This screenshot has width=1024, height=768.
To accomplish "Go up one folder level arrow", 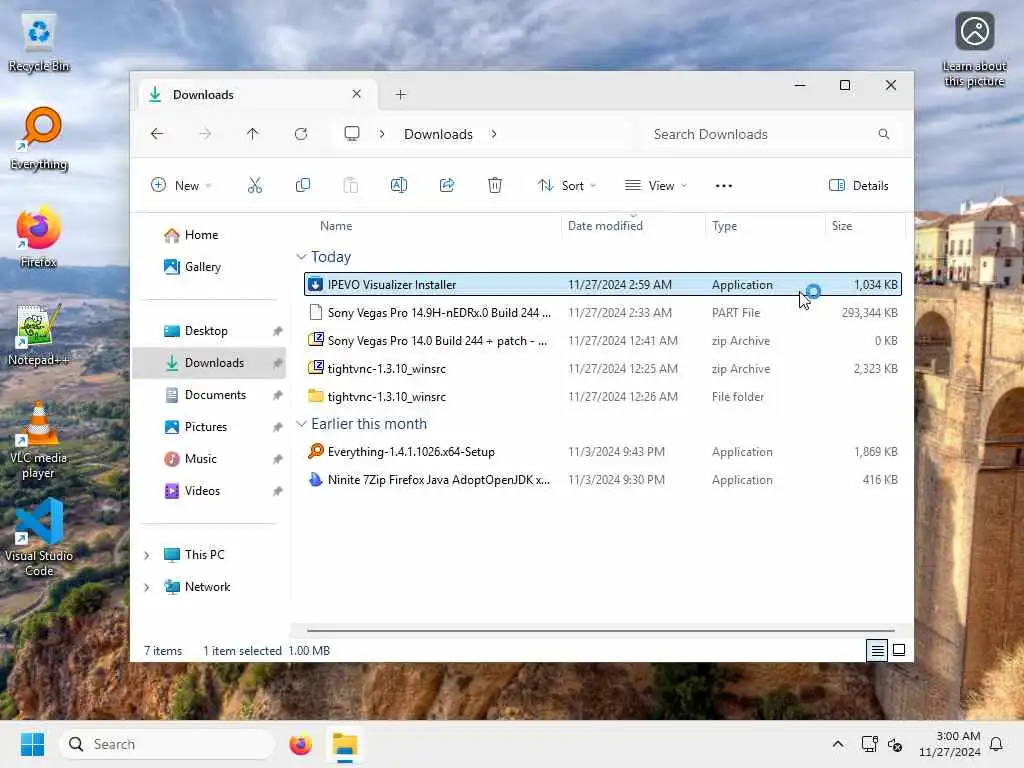I will coord(253,134).
